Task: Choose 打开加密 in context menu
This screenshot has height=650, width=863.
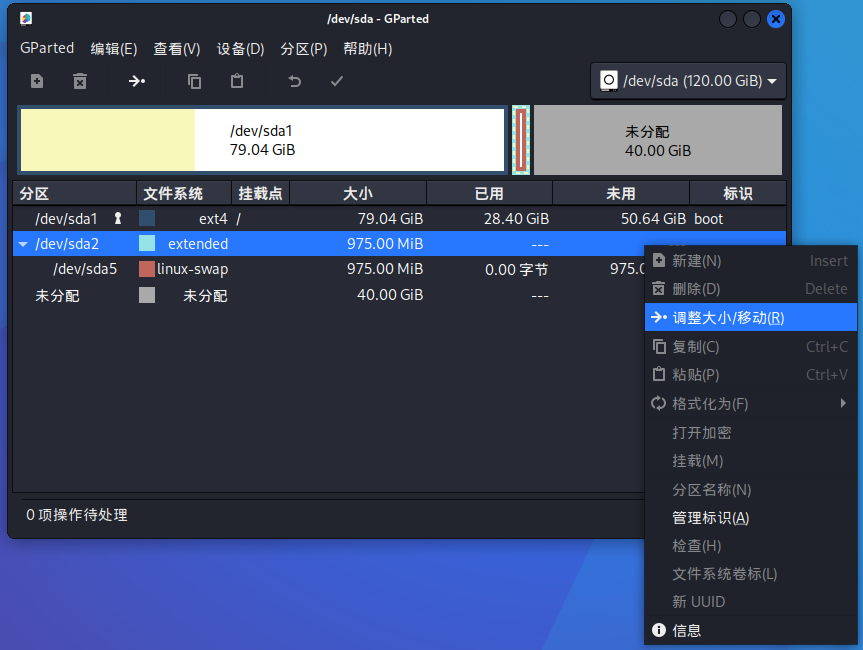Action: pos(751,433)
